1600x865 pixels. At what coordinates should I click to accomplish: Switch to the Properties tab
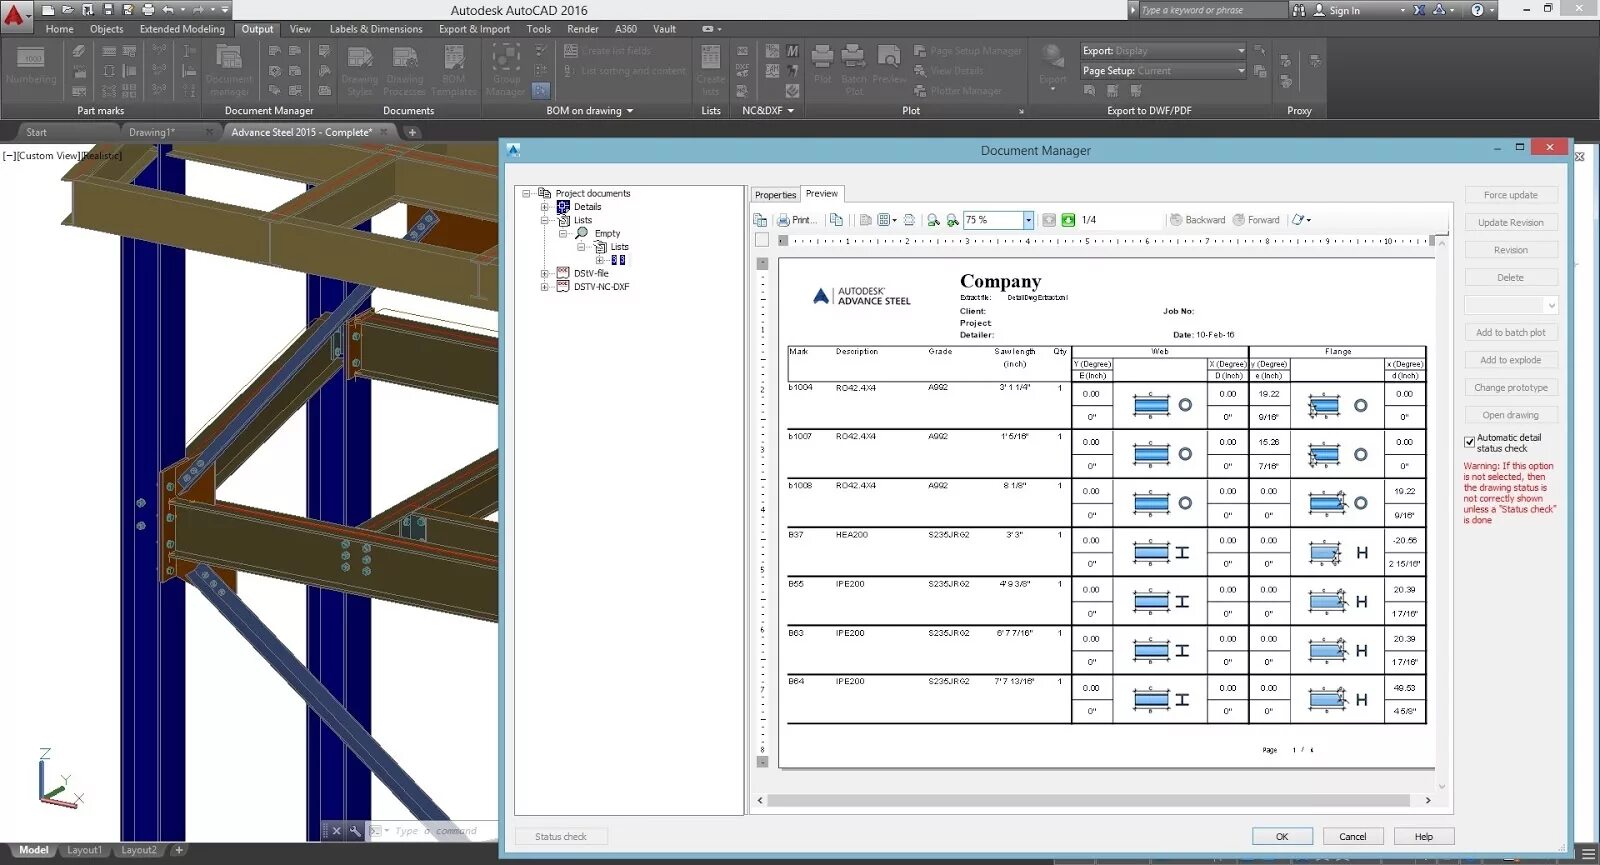775,195
